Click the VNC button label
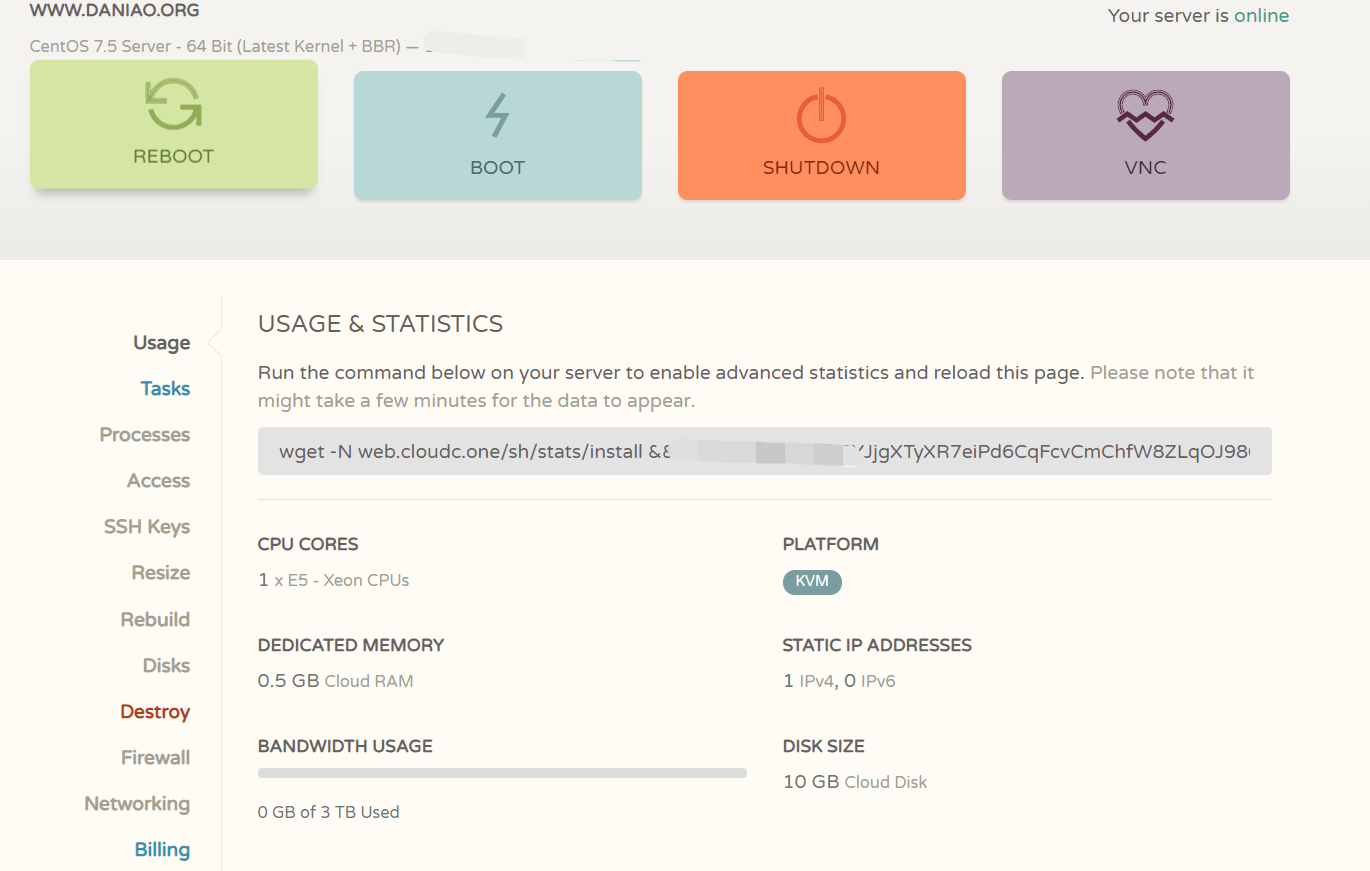Screen dimensions: 1370x871 click(1145, 167)
